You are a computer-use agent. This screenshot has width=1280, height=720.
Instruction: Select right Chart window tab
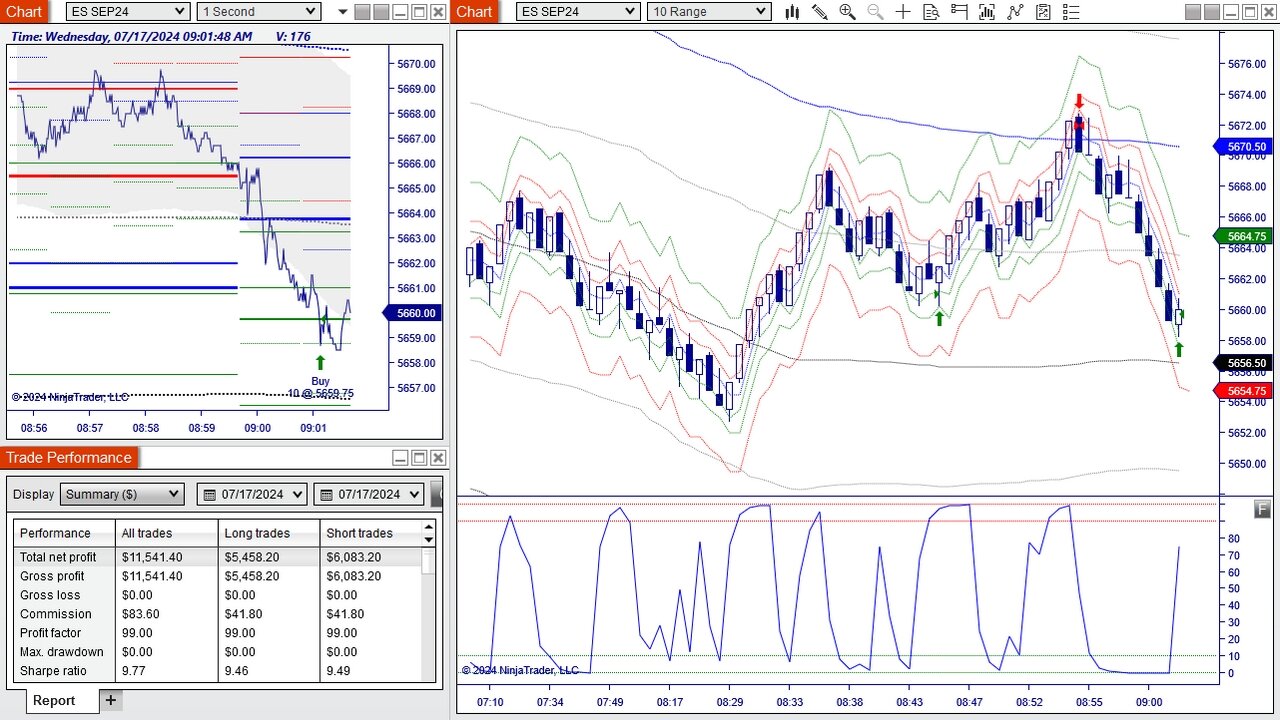pyautogui.click(x=475, y=12)
